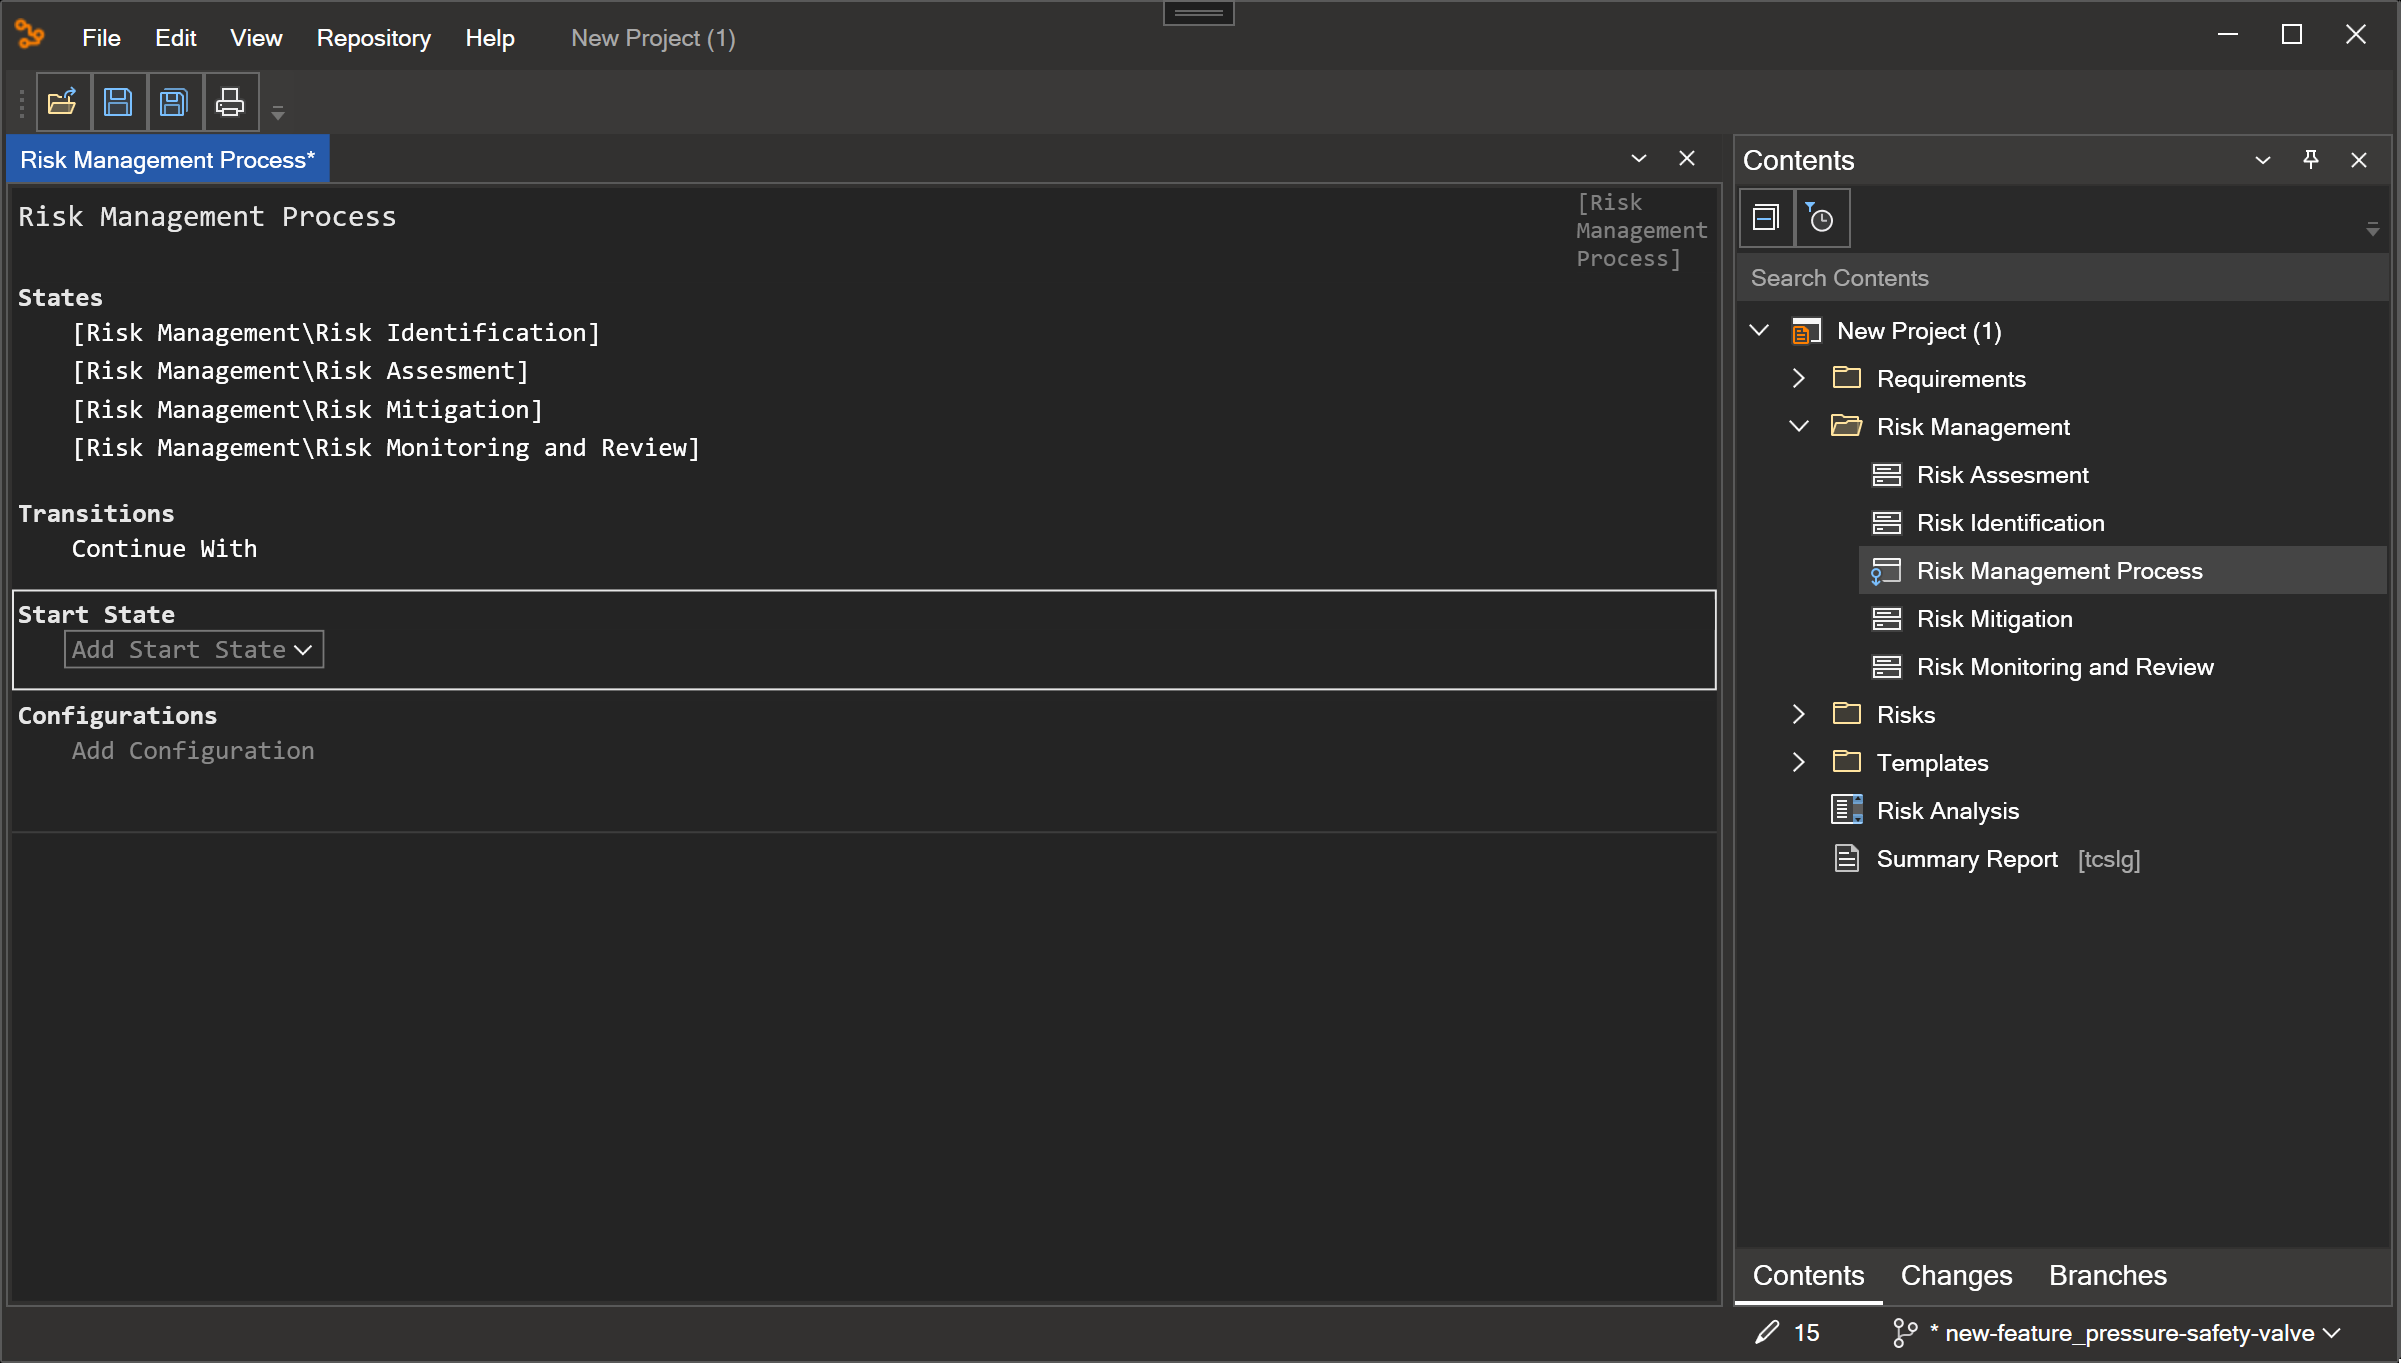Select Risk Analysis in the tree
This screenshot has height=1363, width=2401.
tap(1947, 811)
